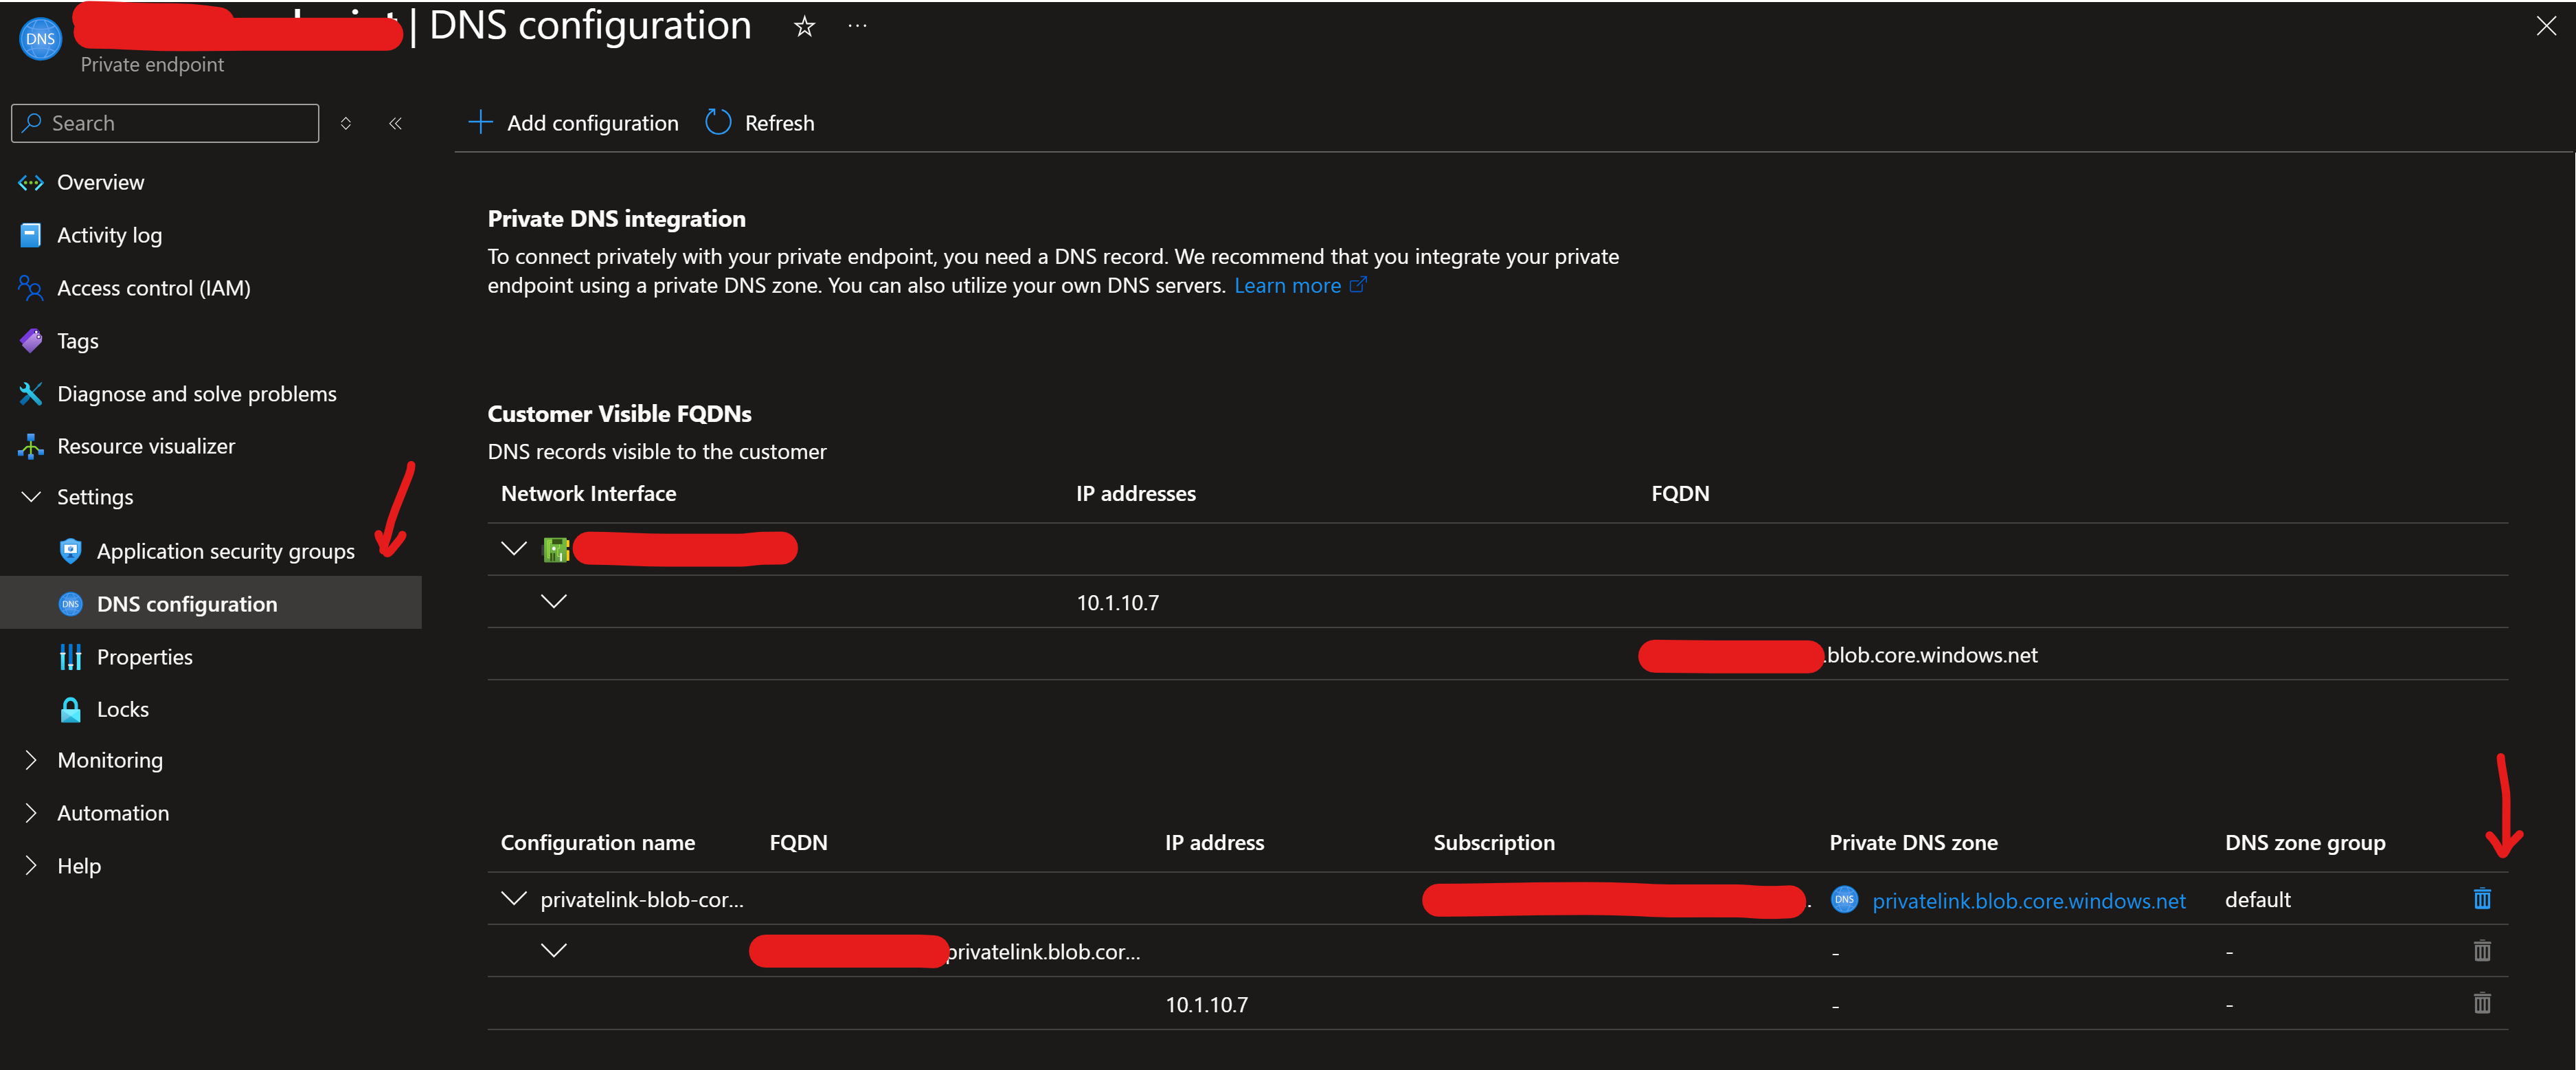Image resolution: width=2576 pixels, height=1070 pixels.
Task: Click the Locks padlock icon
Action: [69, 708]
